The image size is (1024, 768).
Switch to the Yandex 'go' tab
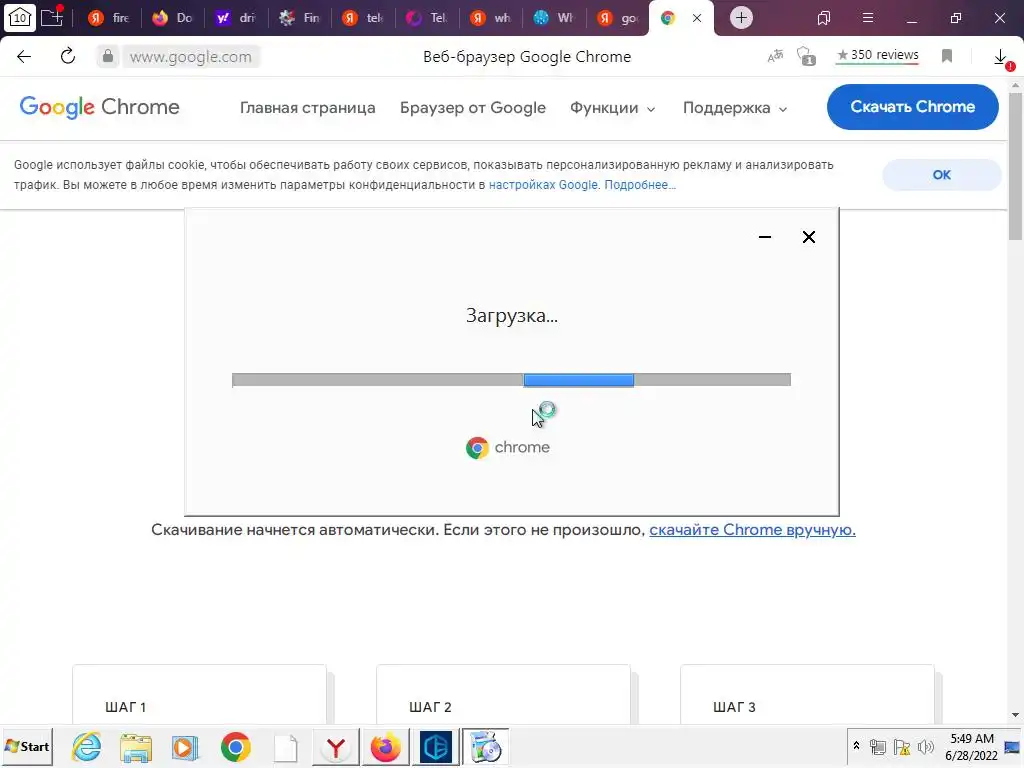[x=618, y=18]
